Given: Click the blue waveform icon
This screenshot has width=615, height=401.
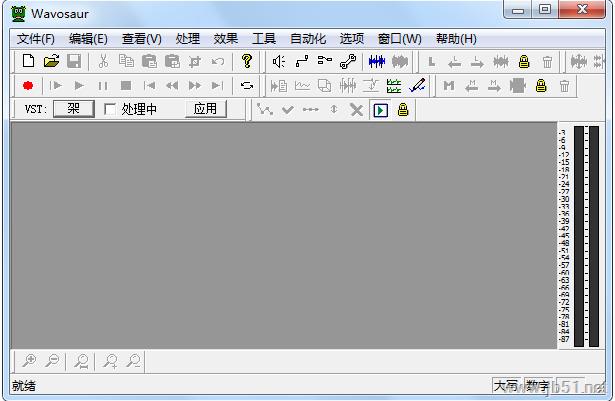Looking at the screenshot, I should [x=377, y=61].
